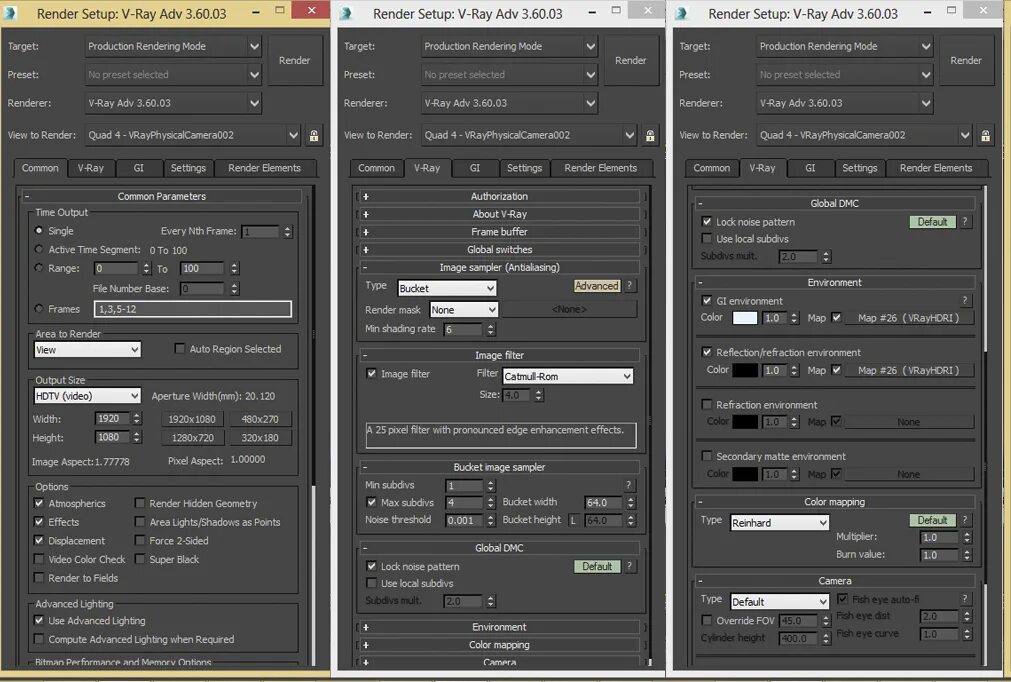The image size is (1011, 682).
Task: Open Image sampler Type Bucket dropdown
Action: coord(447,288)
